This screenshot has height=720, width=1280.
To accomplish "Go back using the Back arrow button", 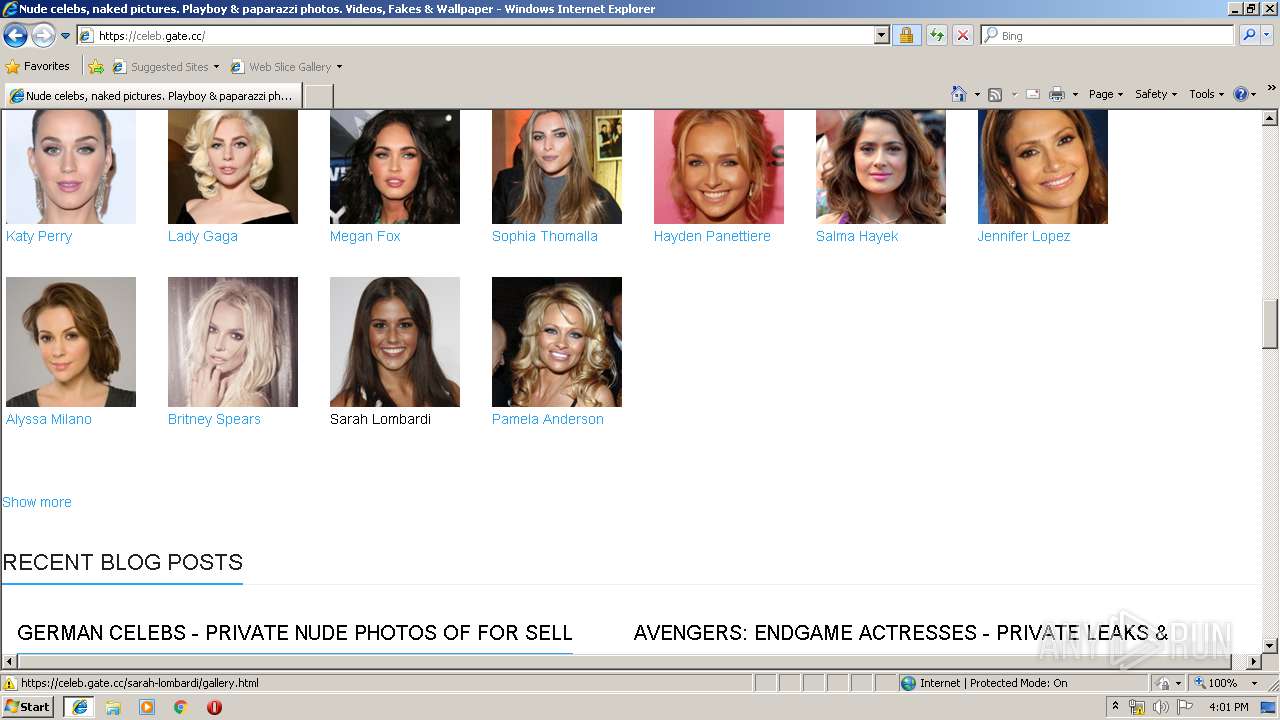I will 15,36.
